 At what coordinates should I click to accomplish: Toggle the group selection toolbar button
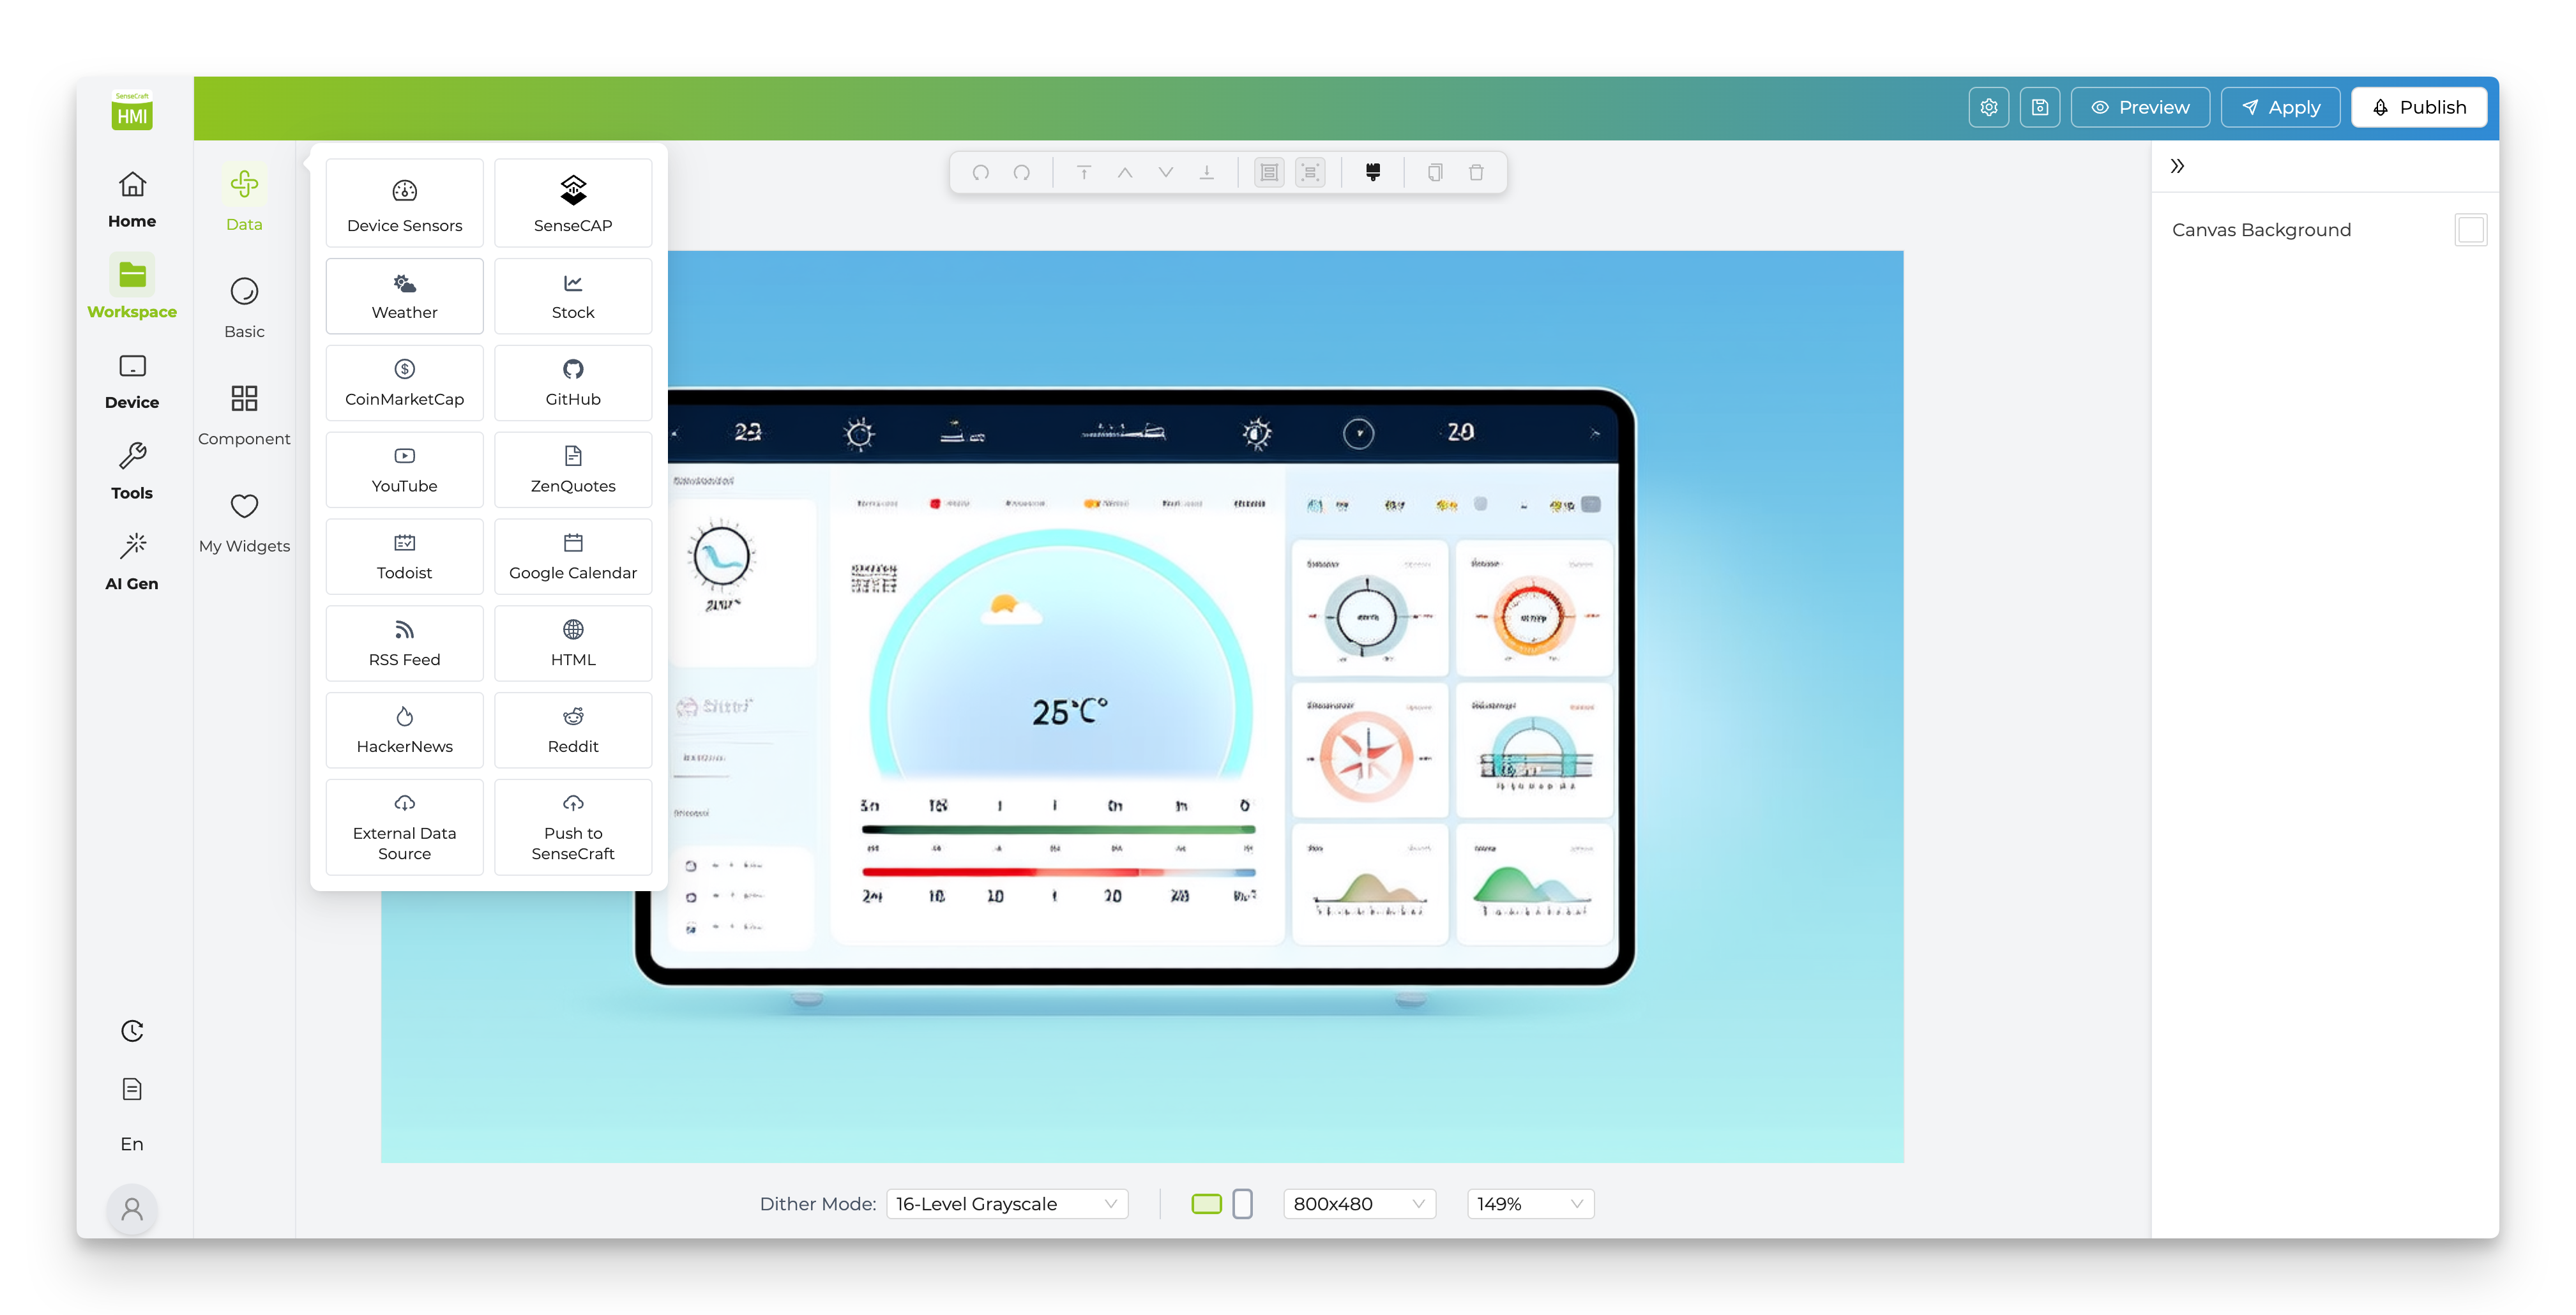pyautogui.click(x=1269, y=172)
